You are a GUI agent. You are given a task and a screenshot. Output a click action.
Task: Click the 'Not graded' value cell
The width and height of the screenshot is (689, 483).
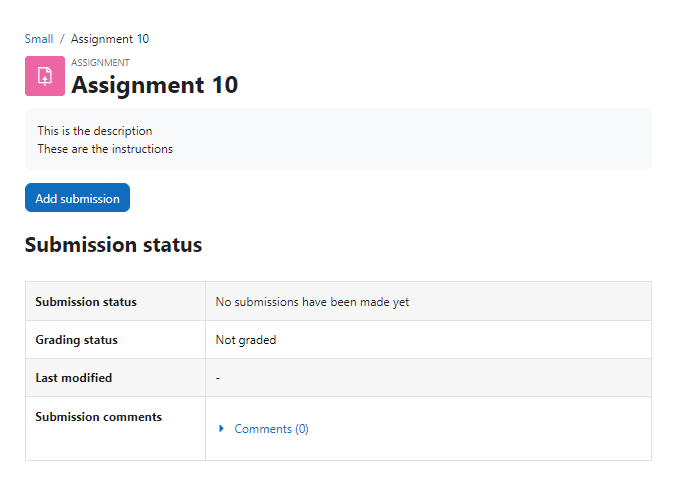(x=428, y=340)
